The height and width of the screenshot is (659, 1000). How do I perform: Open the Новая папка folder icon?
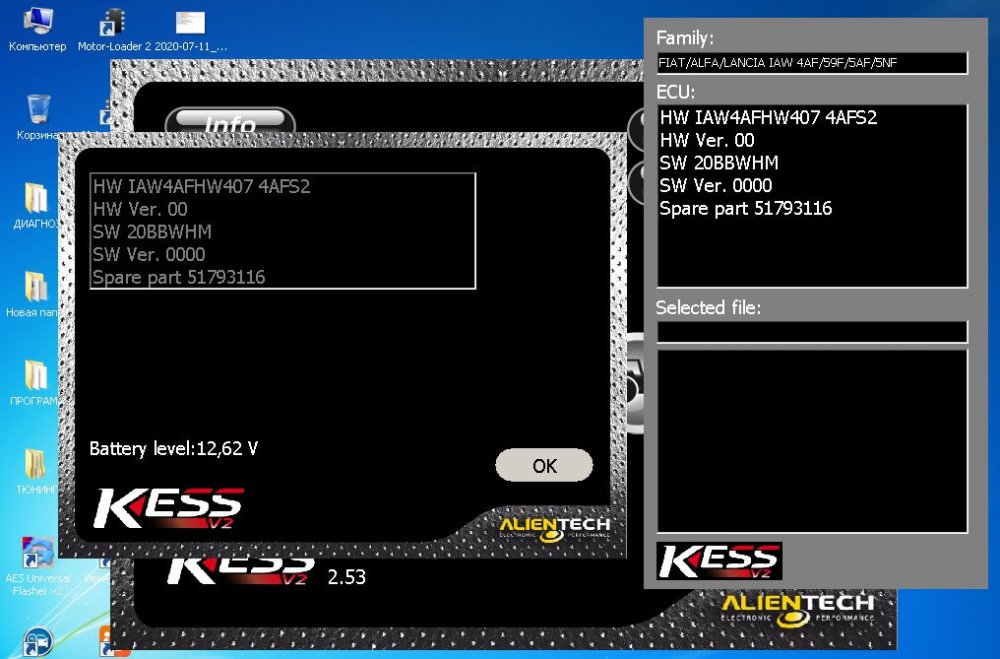coord(33,294)
